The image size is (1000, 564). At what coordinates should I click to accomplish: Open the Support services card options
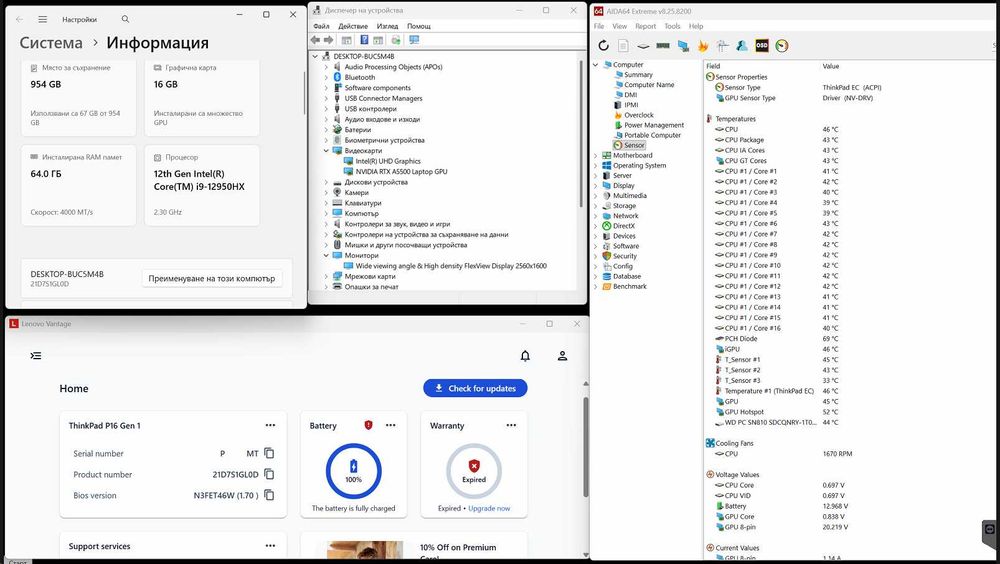pos(270,545)
